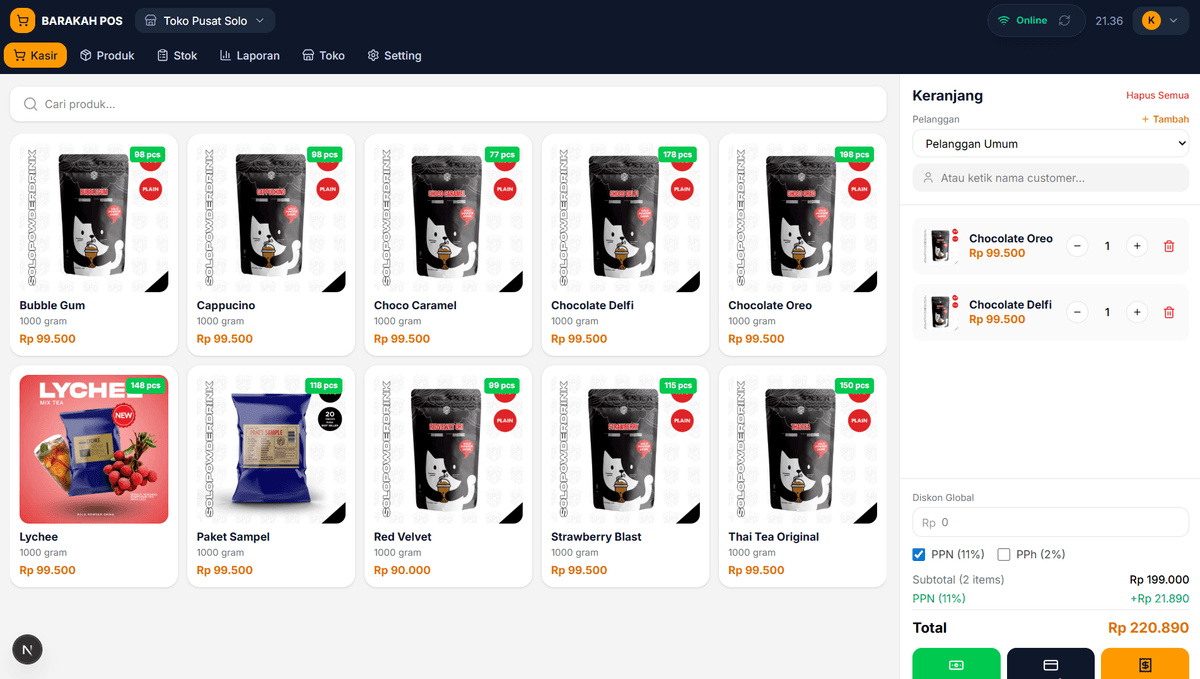Decrease Chocolate Delfi quantity with minus
Image resolution: width=1200 pixels, height=679 pixels.
tap(1077, 312)
